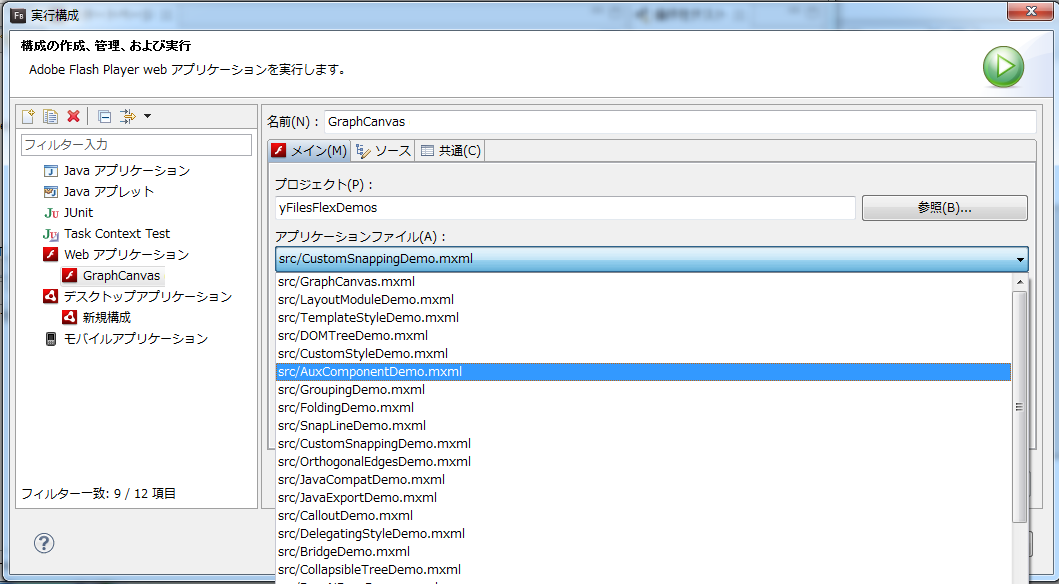Click the filter launch configurations icon
This screenshot has height=584, width=1059.
pos(127,116)
